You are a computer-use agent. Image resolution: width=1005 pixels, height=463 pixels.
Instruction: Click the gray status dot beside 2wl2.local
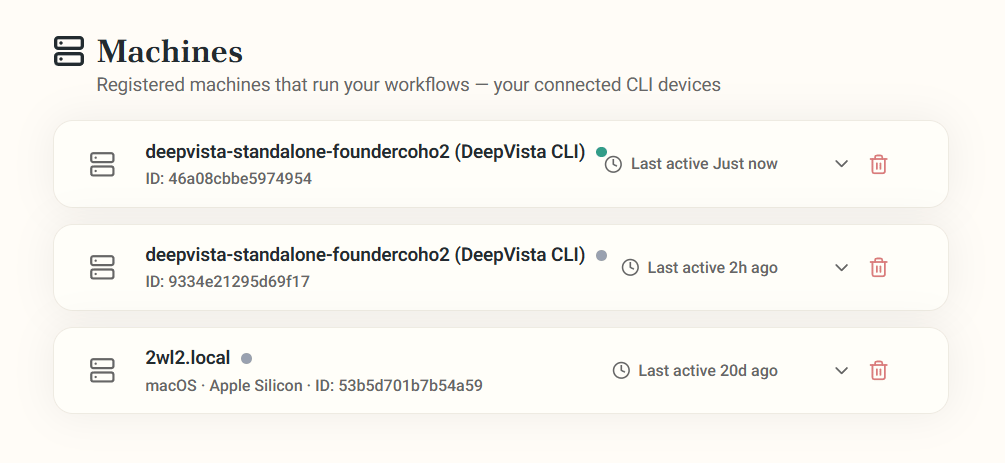(246, 358)
